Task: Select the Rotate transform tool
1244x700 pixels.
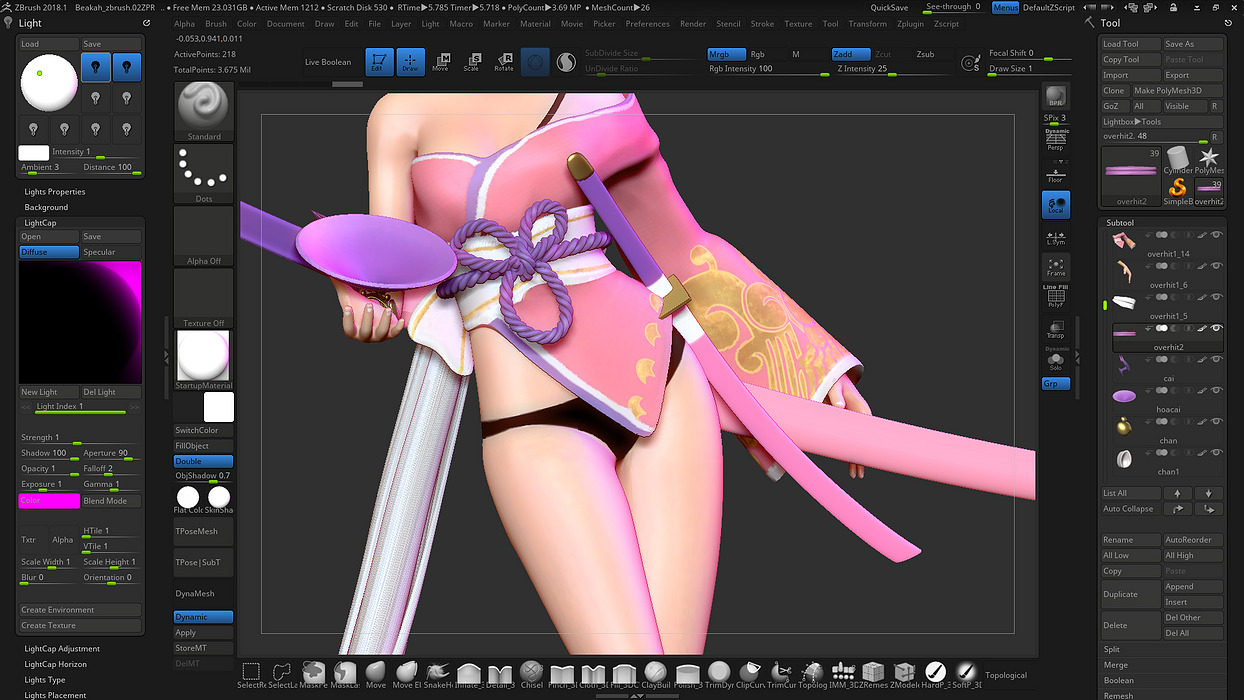Action: (x=504, y=62)
